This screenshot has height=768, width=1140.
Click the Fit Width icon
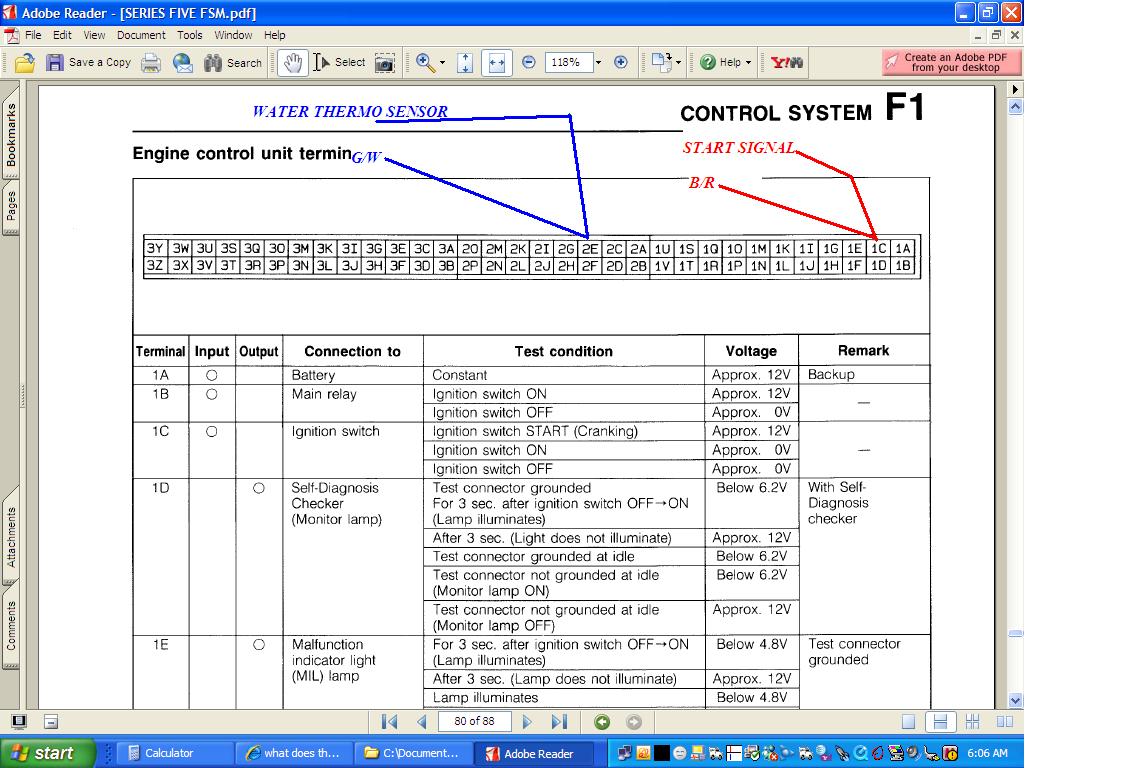coord(496,63)
